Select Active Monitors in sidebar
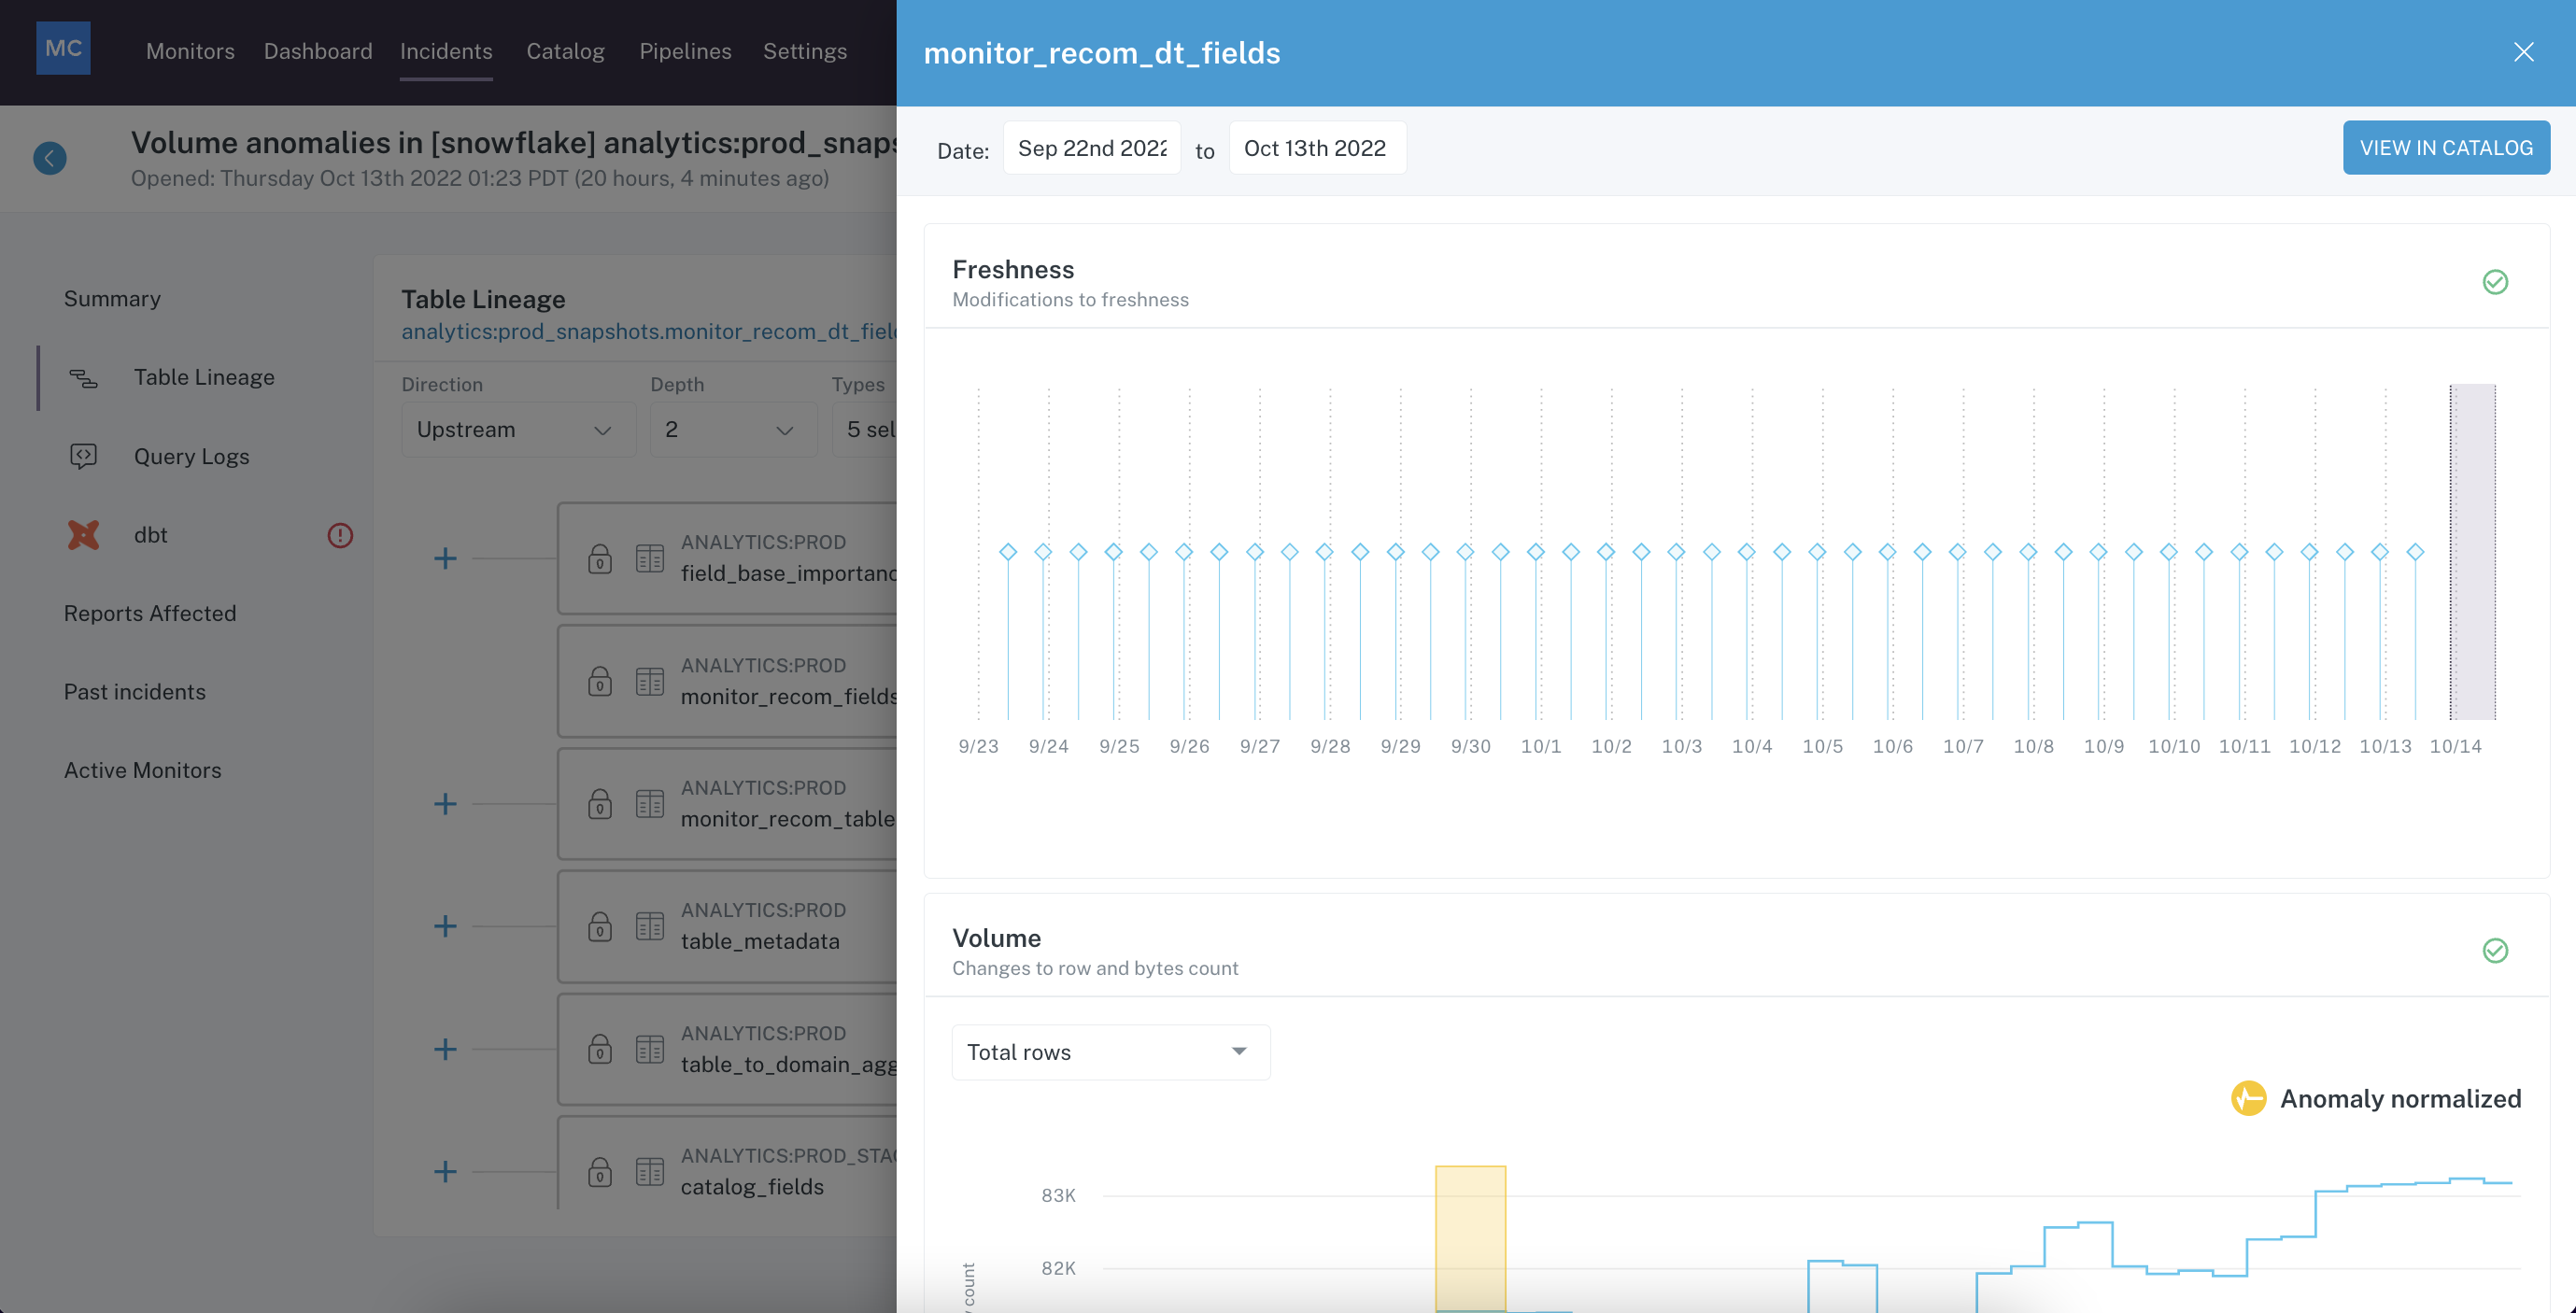 [143, 770]
